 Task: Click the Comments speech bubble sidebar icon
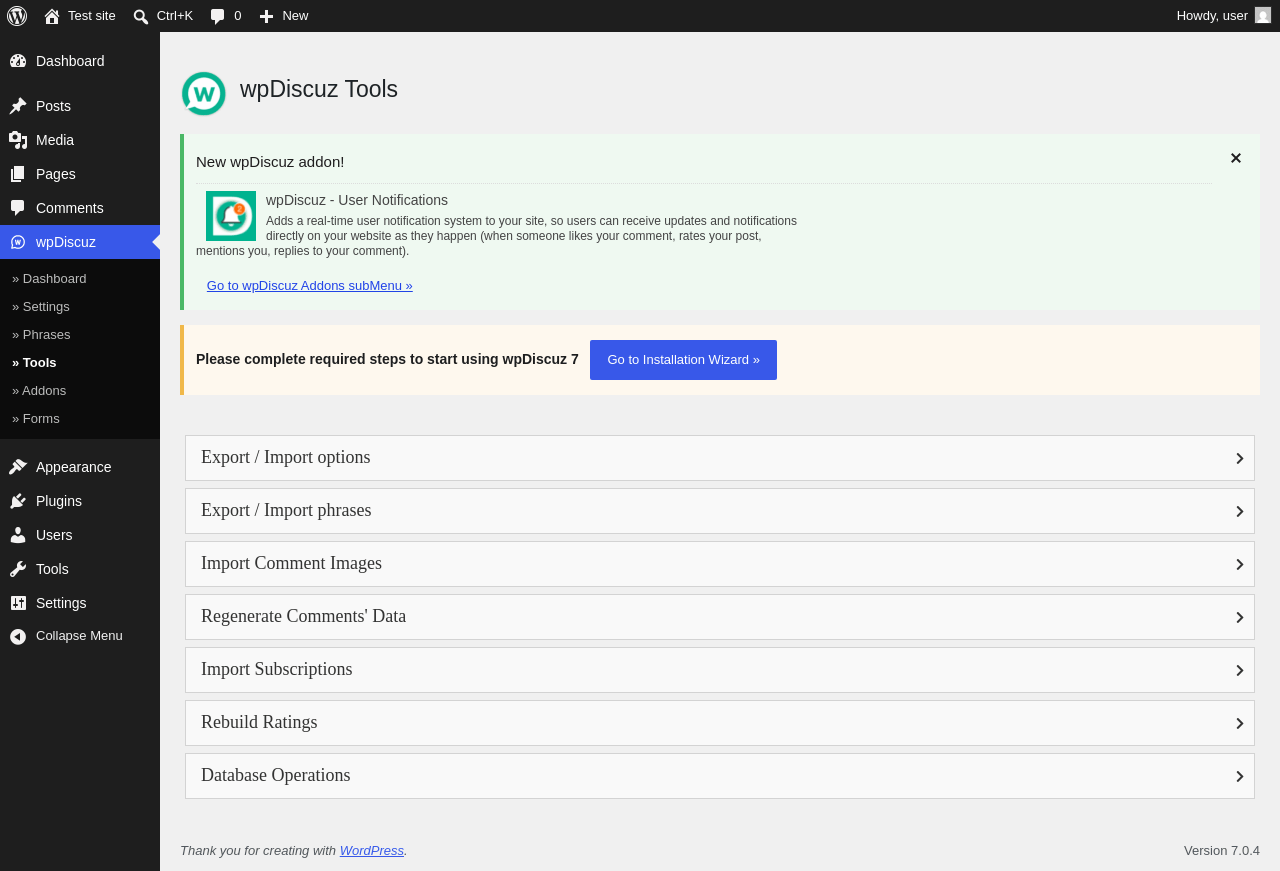pyautogui.click(x=18, y=208)
